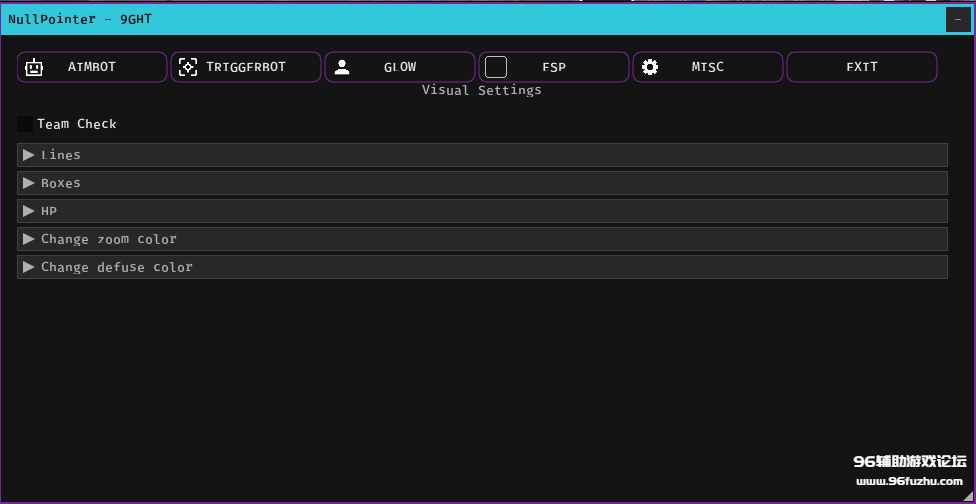Click the gear icon for Misc settings
This screenshot has width=976, height=504.
point(650,67)
